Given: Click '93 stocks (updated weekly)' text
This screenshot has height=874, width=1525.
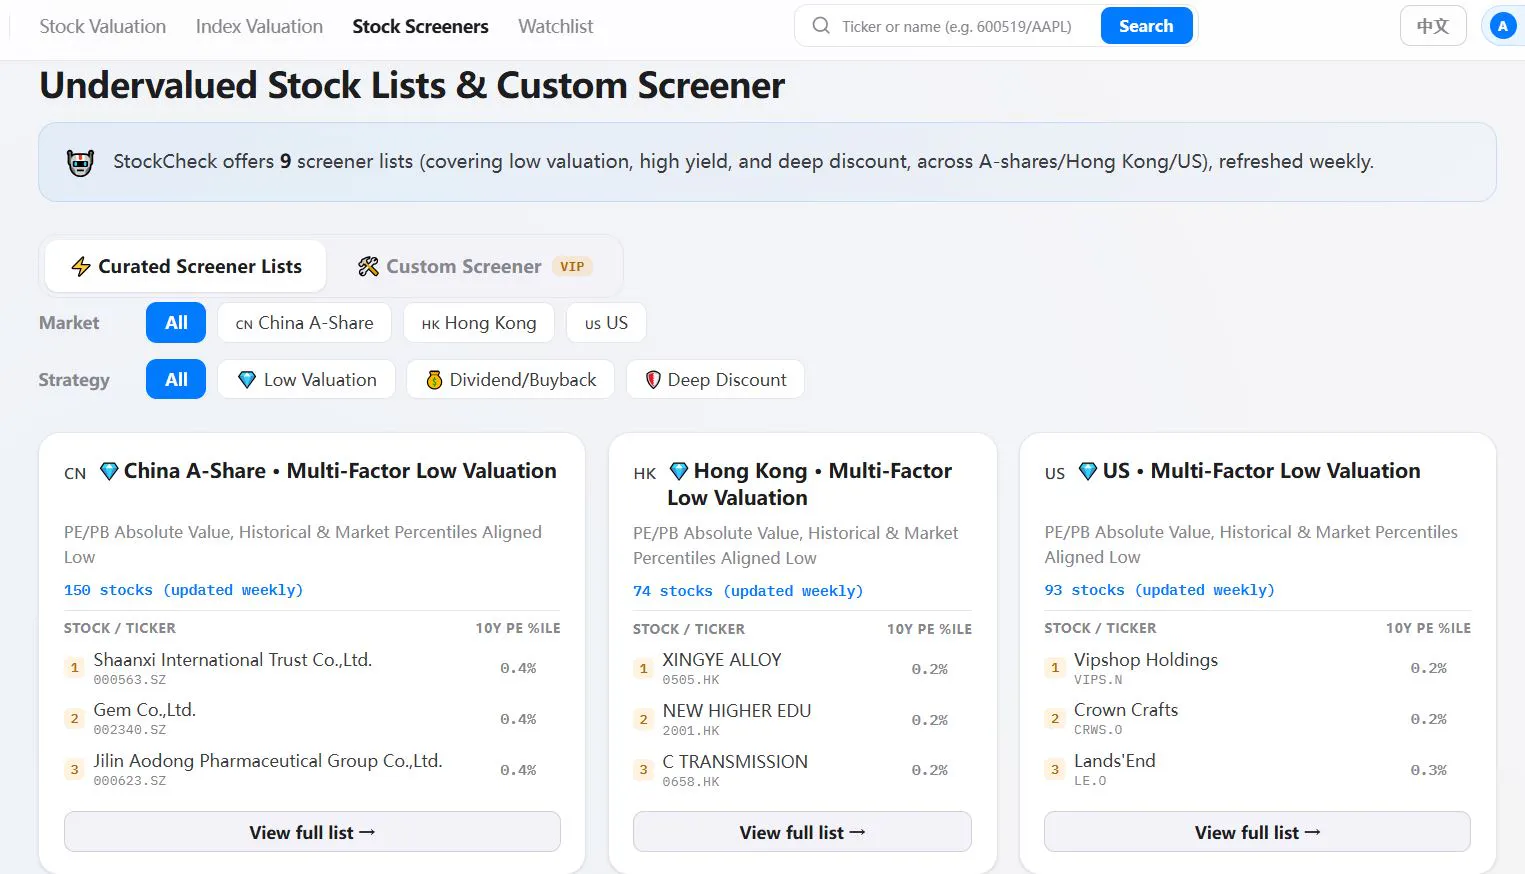Looking at the screenshot, I should pyautogui.click(x=1159, y=590).
